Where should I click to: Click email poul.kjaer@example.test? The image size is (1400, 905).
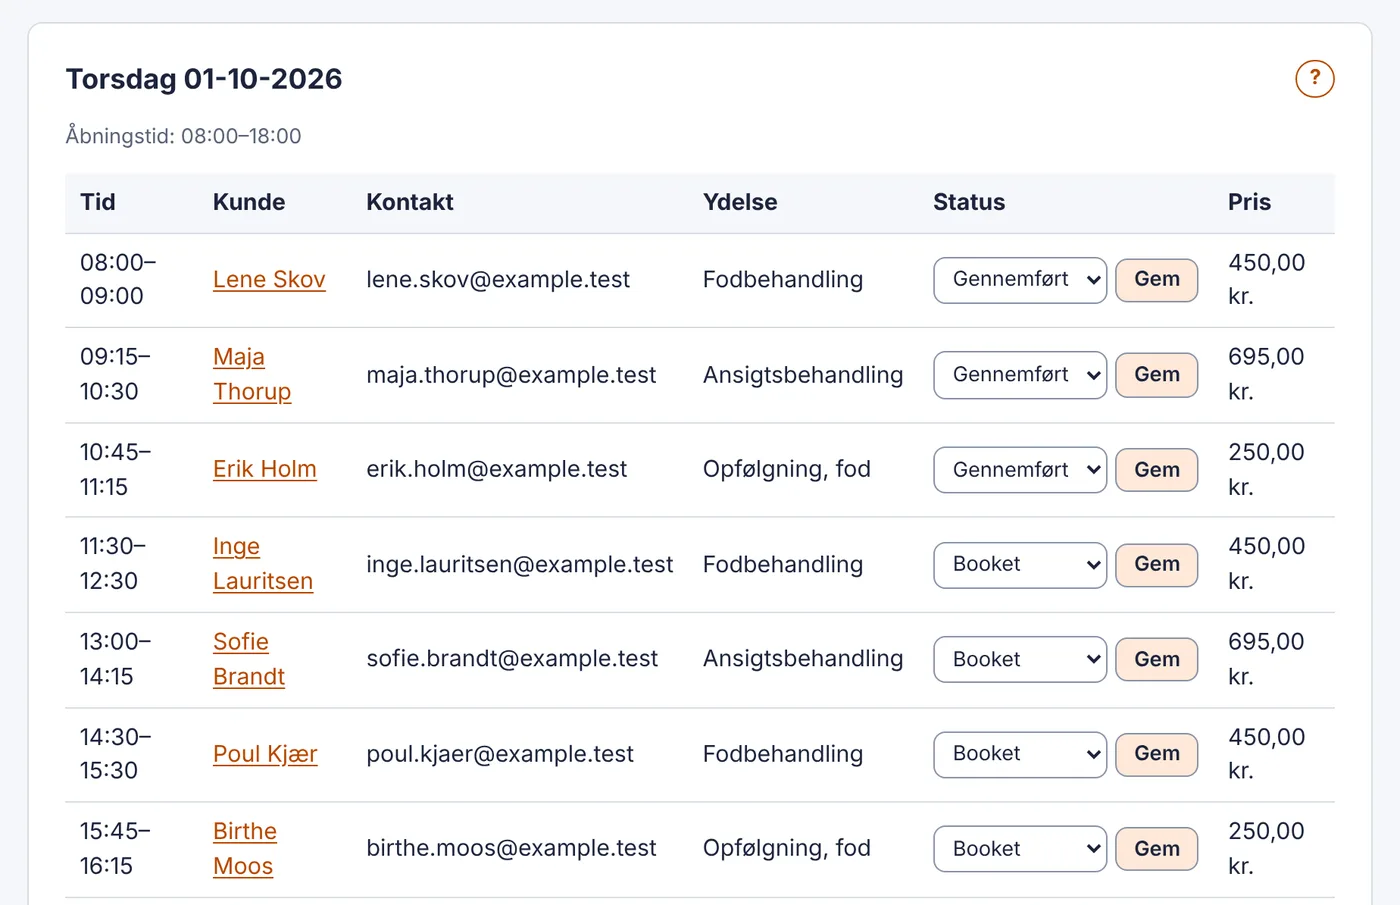500,754
